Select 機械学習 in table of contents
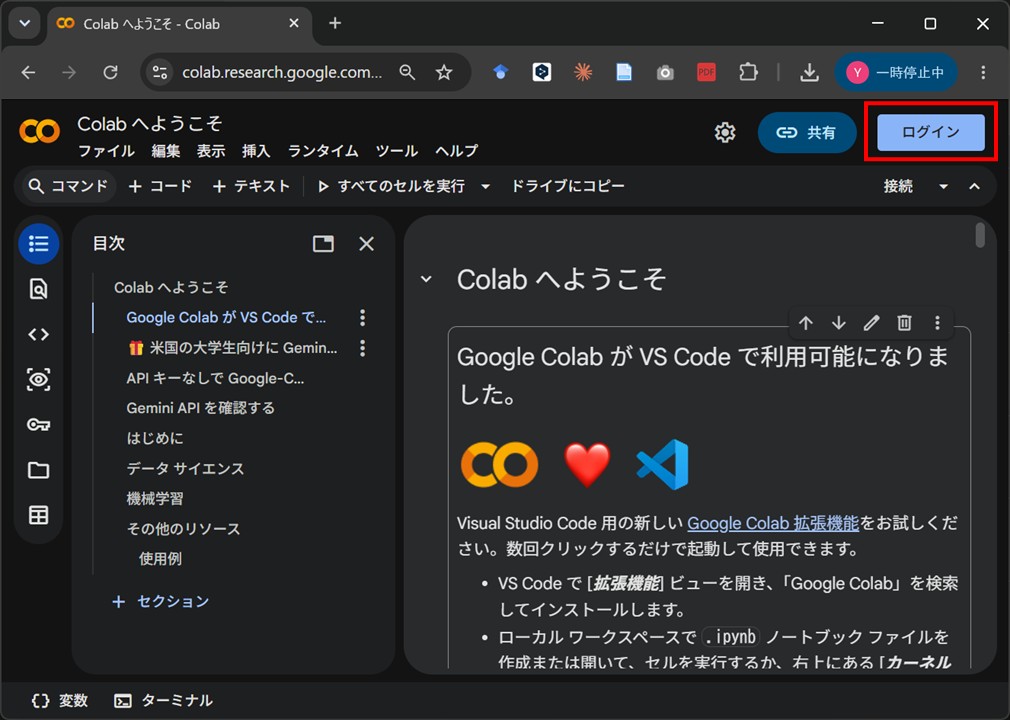This screenshot has height=720, width=1010. coord(155,498)
